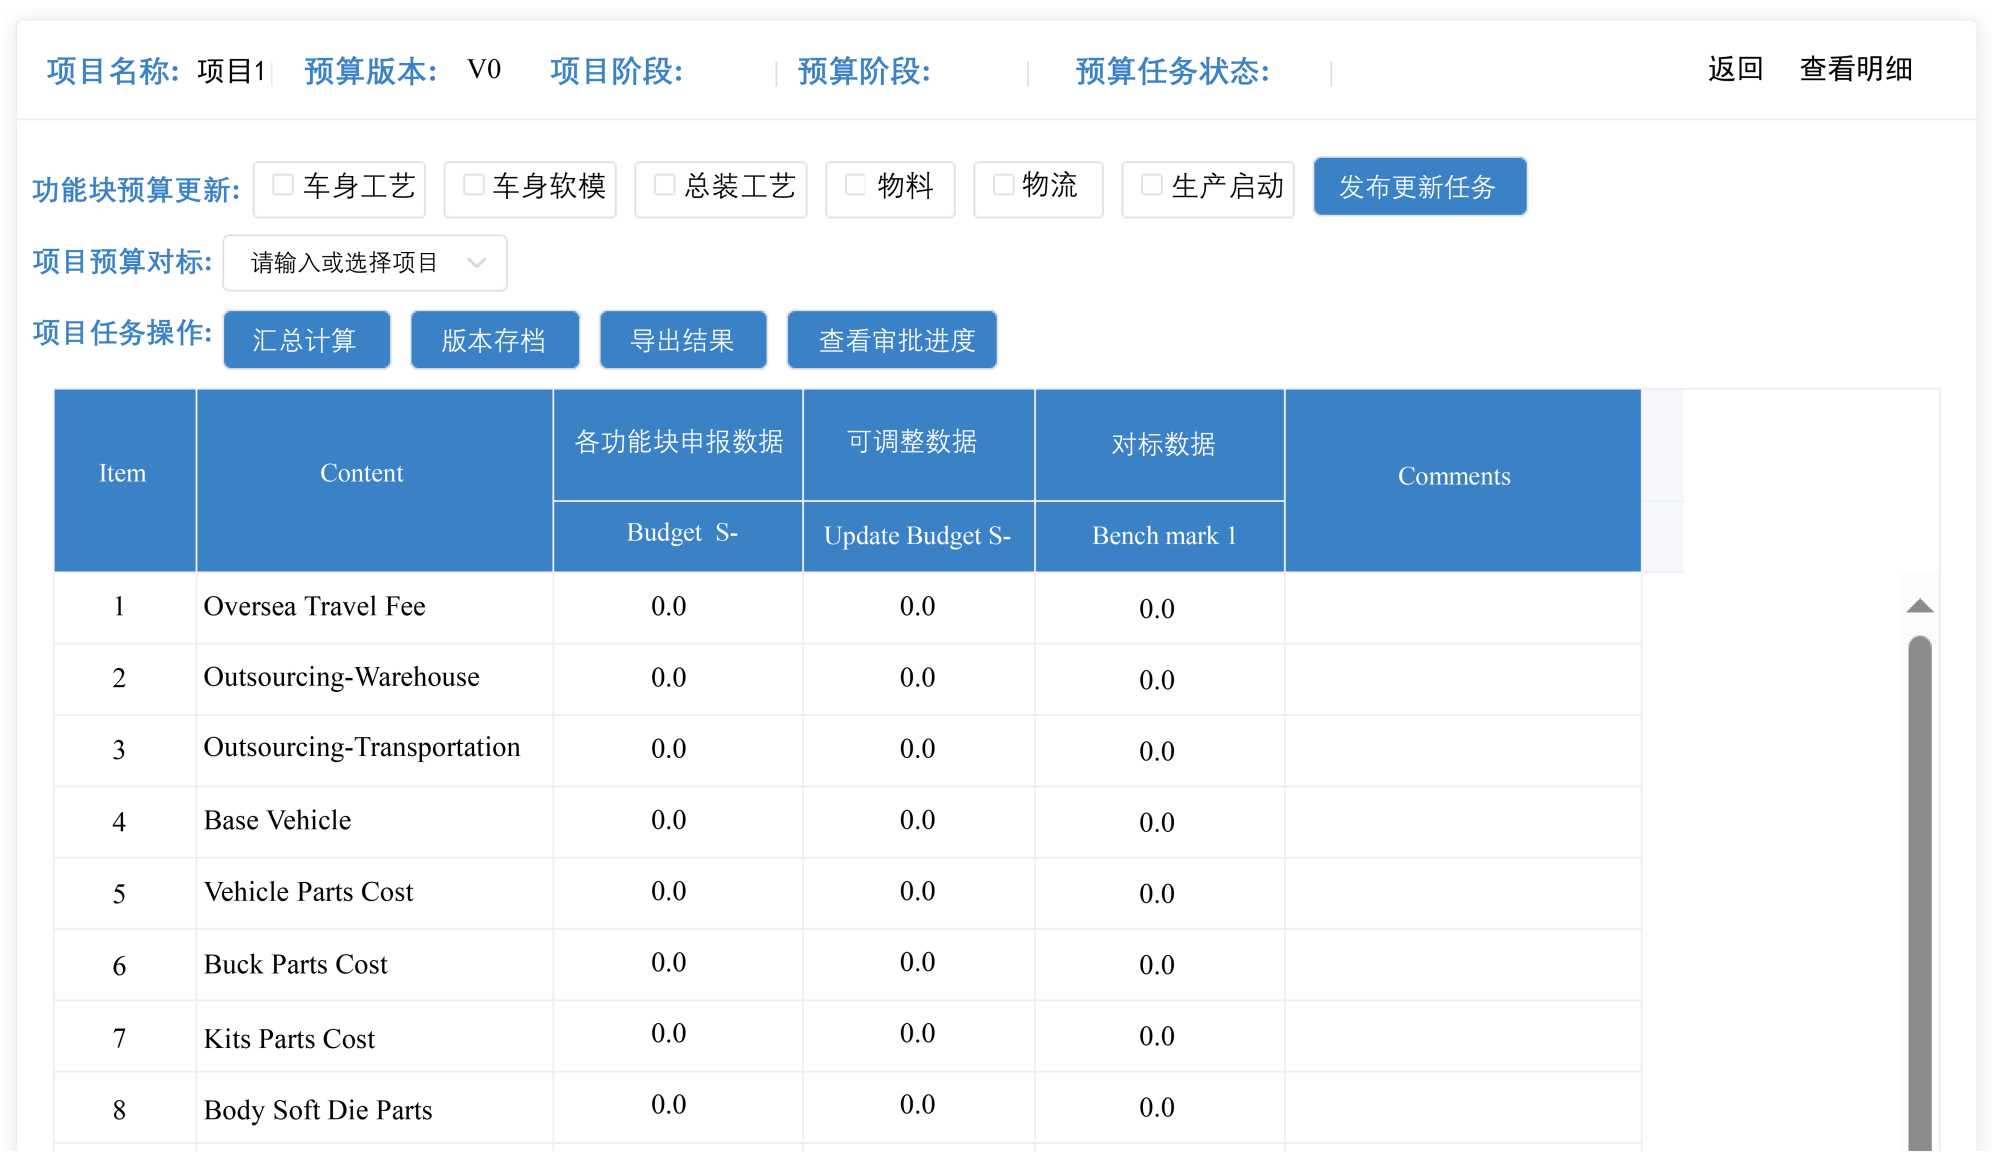Image resolution: width=2000 pixels, height=1173 pixels.
Task: Enable the 总装工艺 checkbox
Action: point(664,185)
